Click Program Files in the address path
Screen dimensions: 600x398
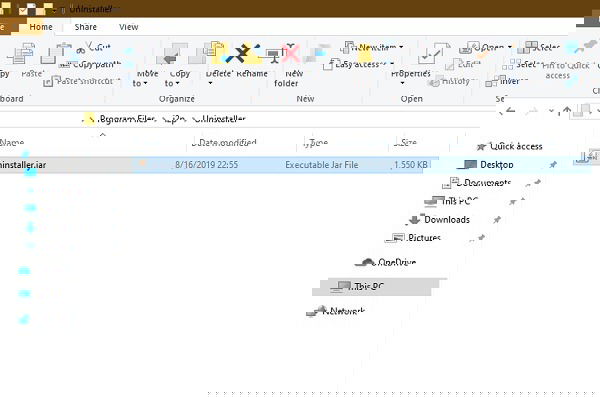(x=127, y=119)
